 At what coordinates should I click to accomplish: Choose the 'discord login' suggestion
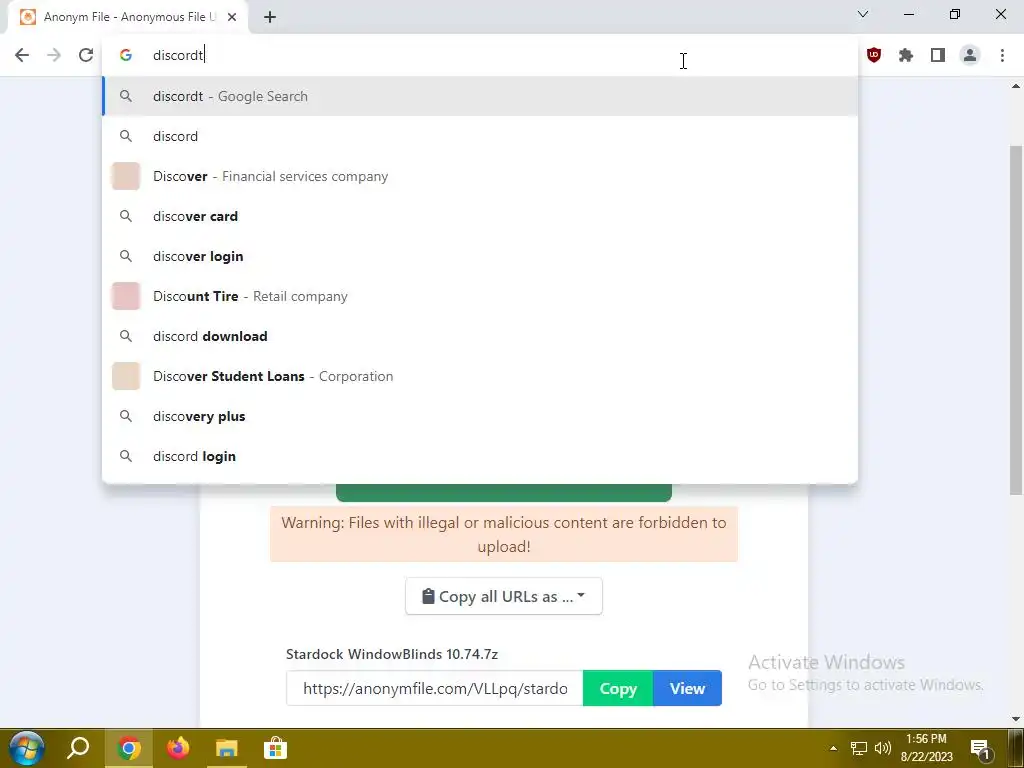point(480,456)
